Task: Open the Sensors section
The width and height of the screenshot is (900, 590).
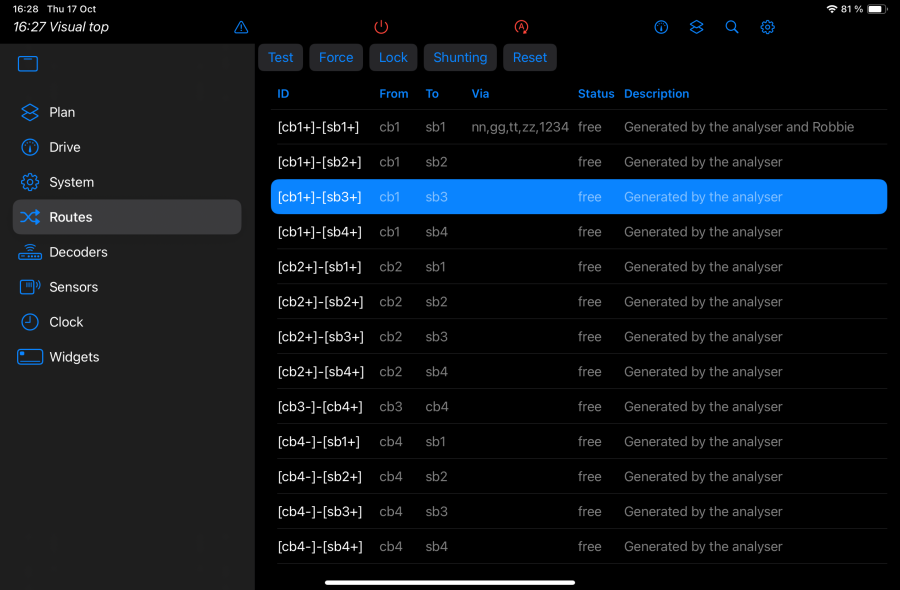Action: tap(73, 287)
